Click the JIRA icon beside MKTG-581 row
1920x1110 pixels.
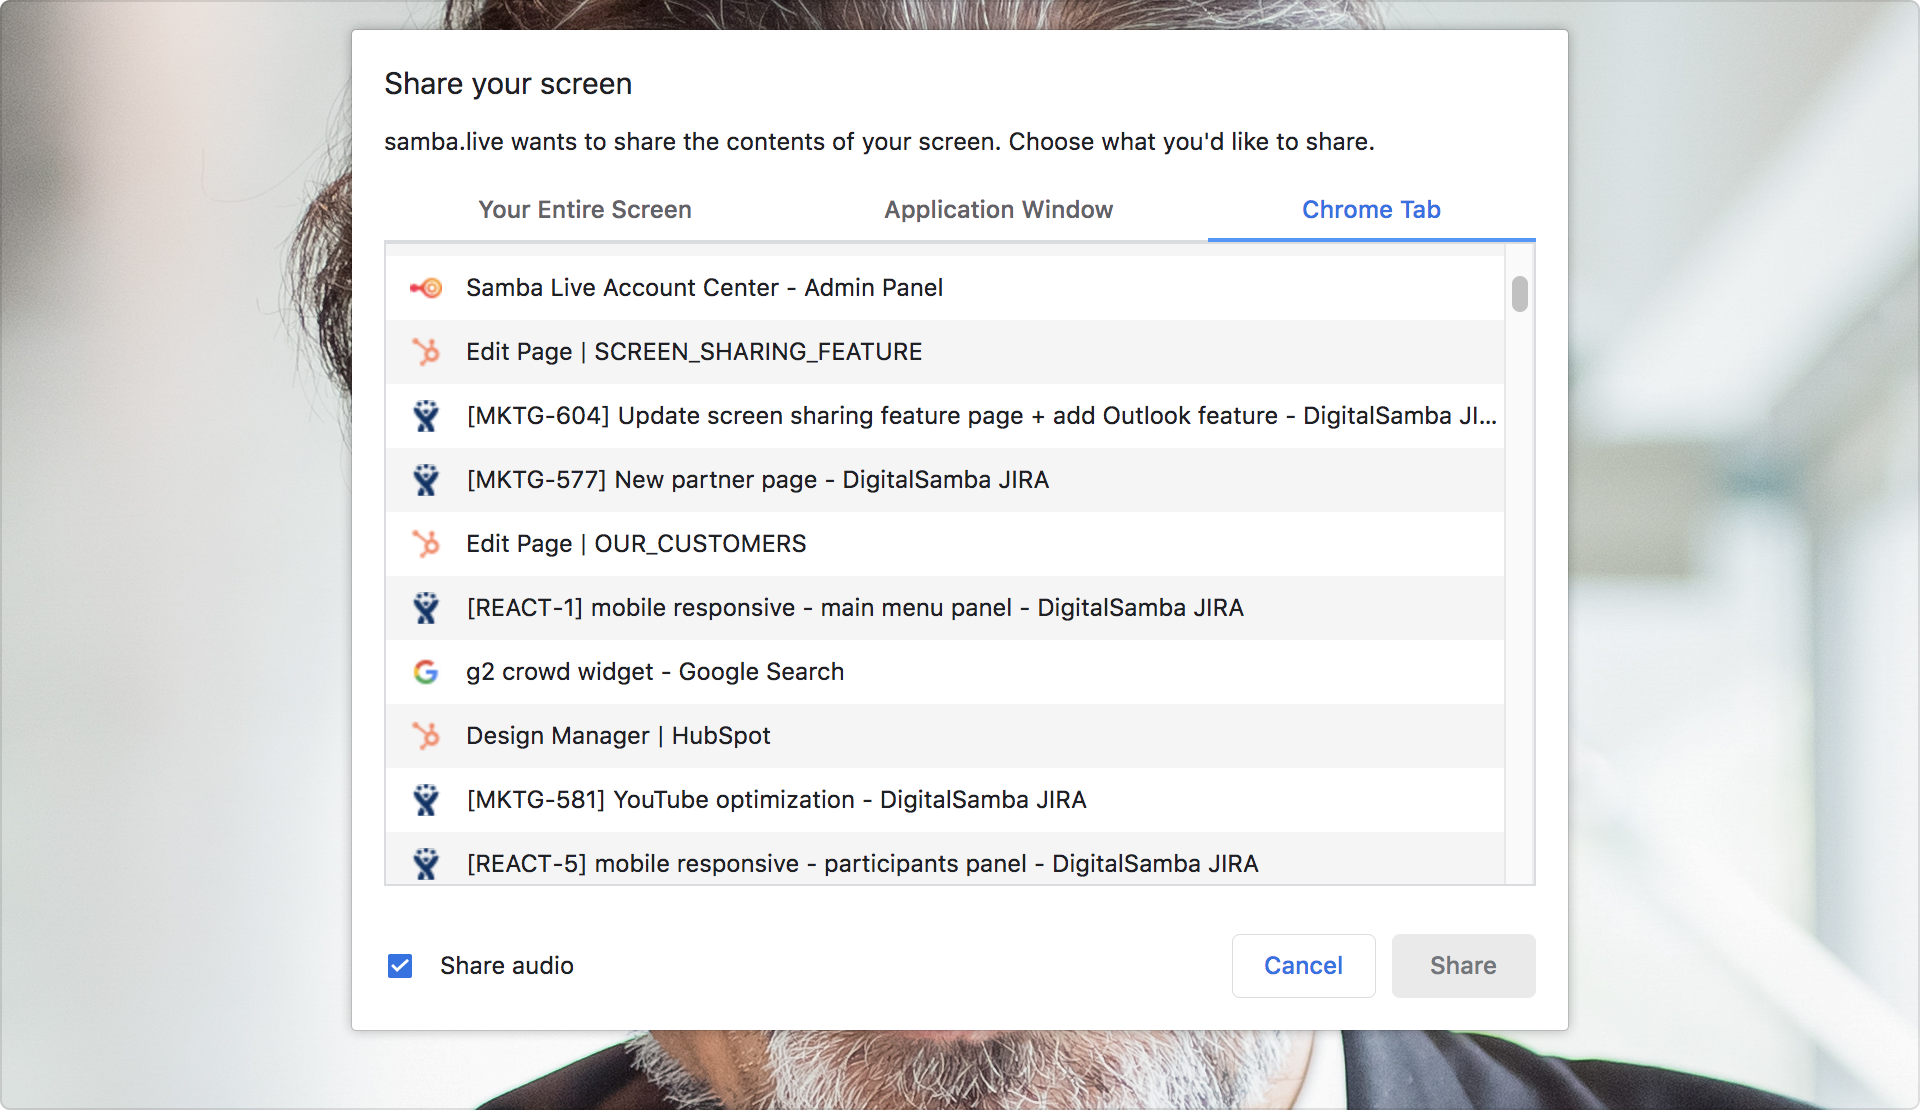pos(426,800)
